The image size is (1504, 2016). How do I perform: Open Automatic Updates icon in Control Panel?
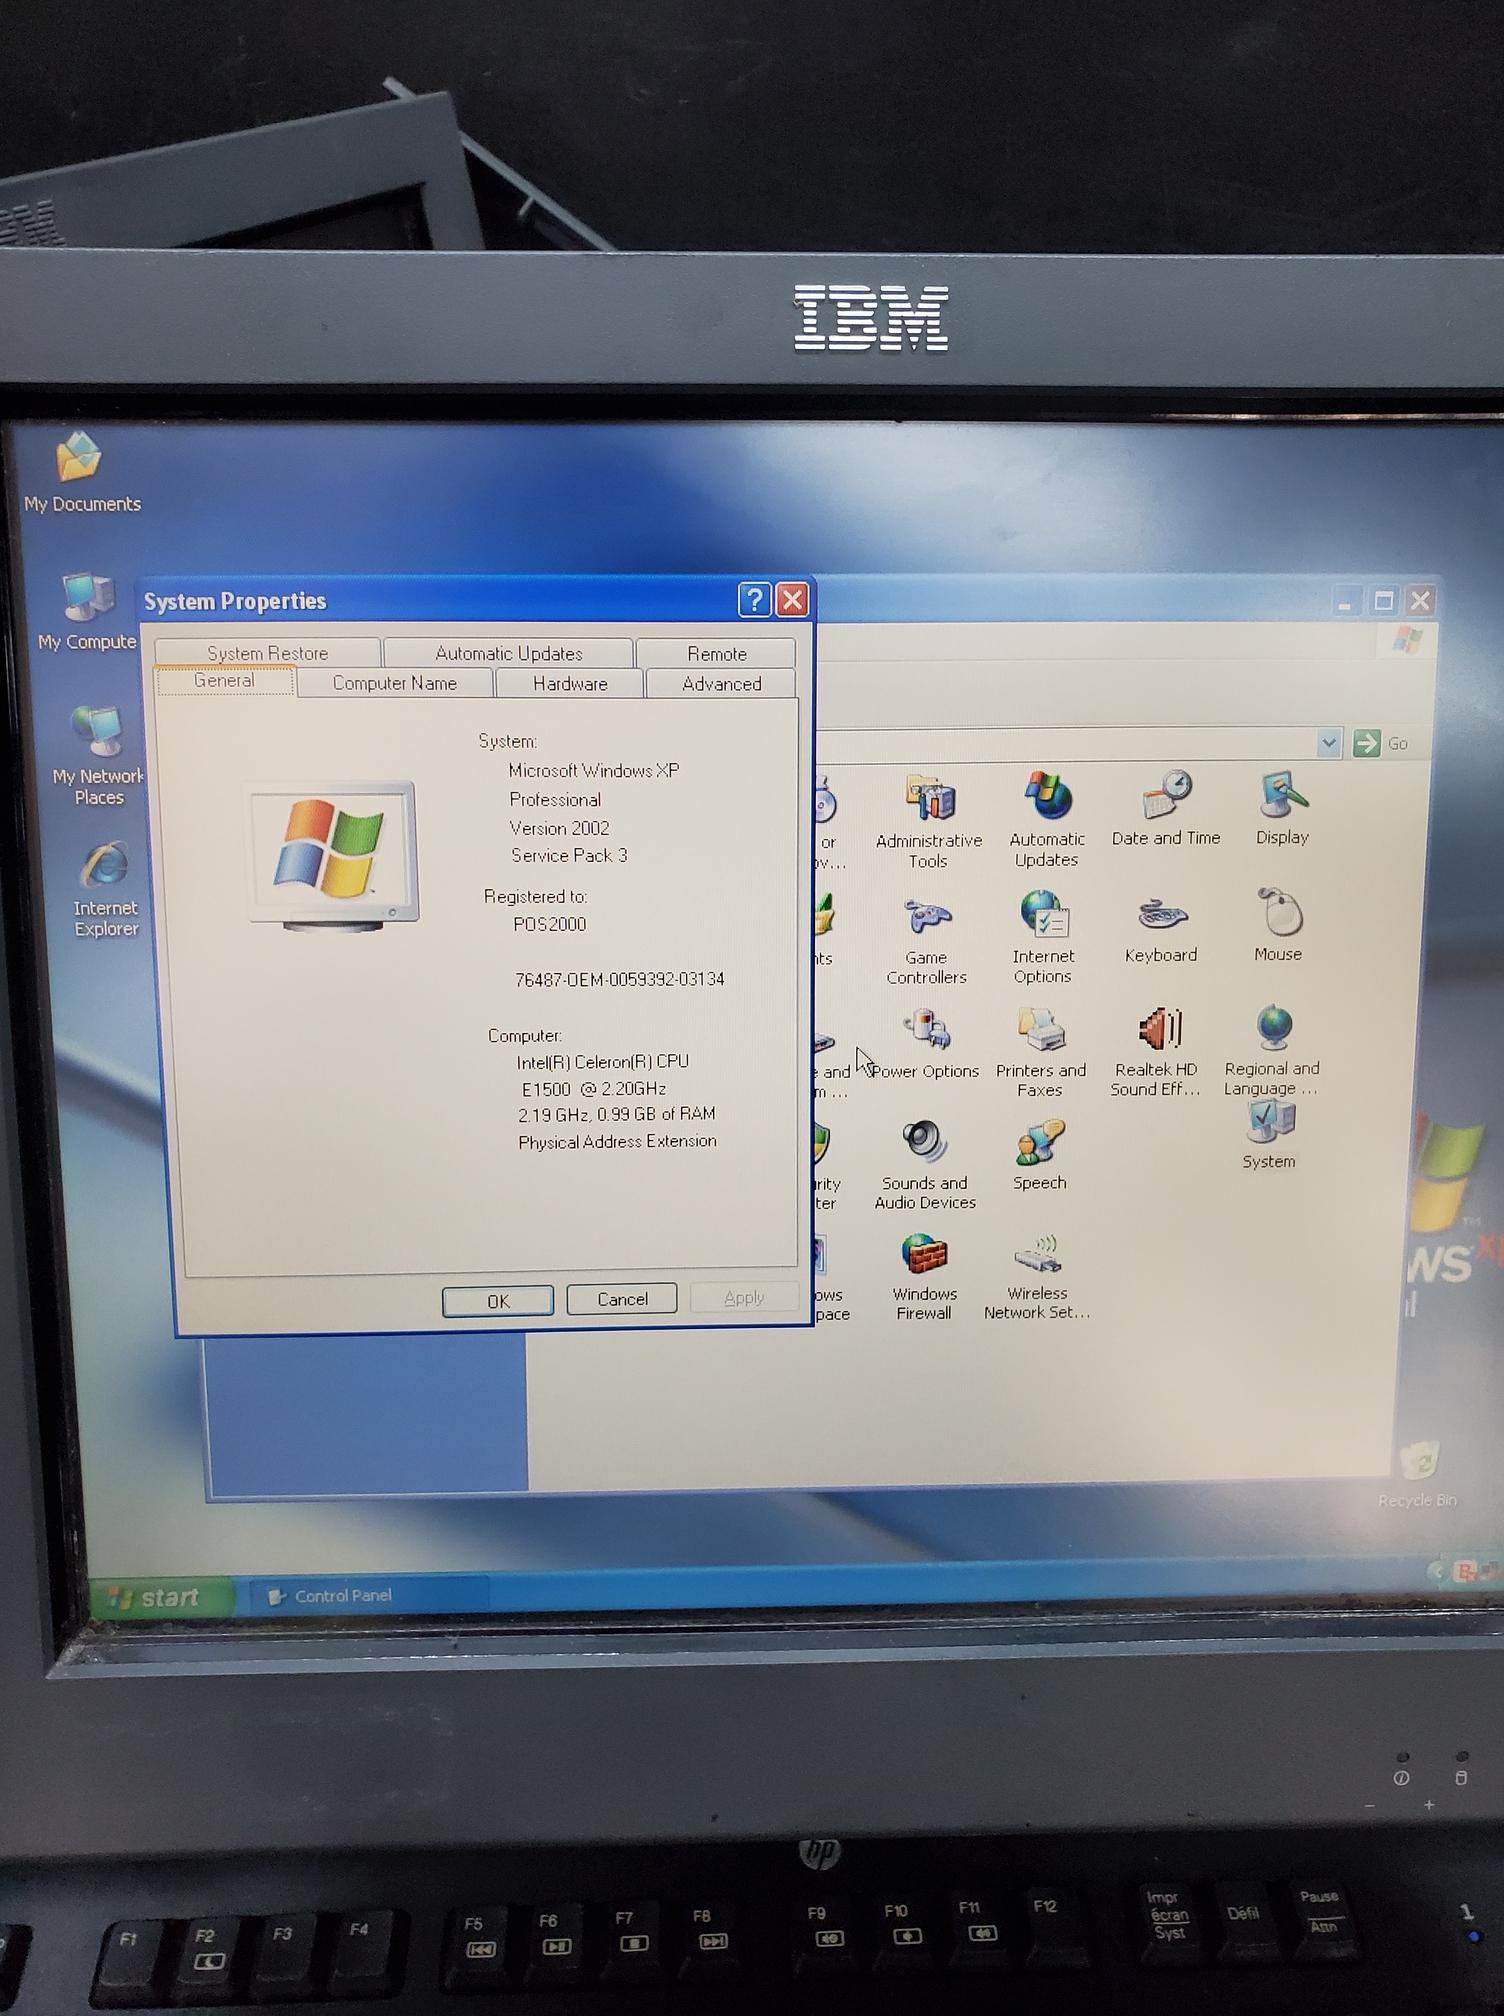click(x=1046, y=820)
